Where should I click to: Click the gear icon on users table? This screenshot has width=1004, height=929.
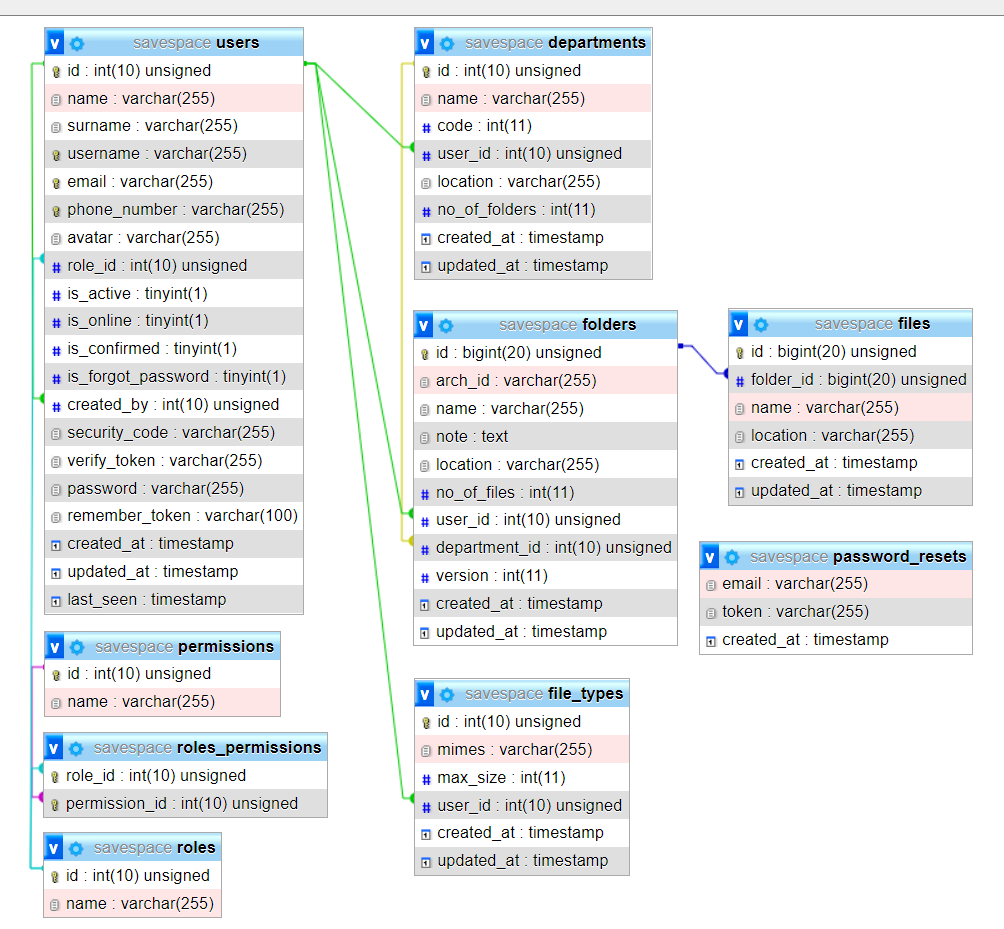point(77,43)
